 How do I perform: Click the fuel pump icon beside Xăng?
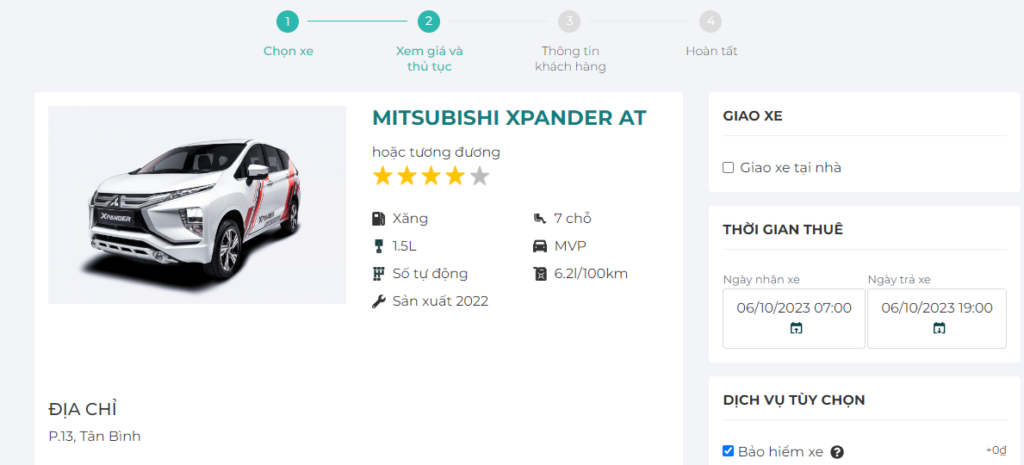[379, 218]
